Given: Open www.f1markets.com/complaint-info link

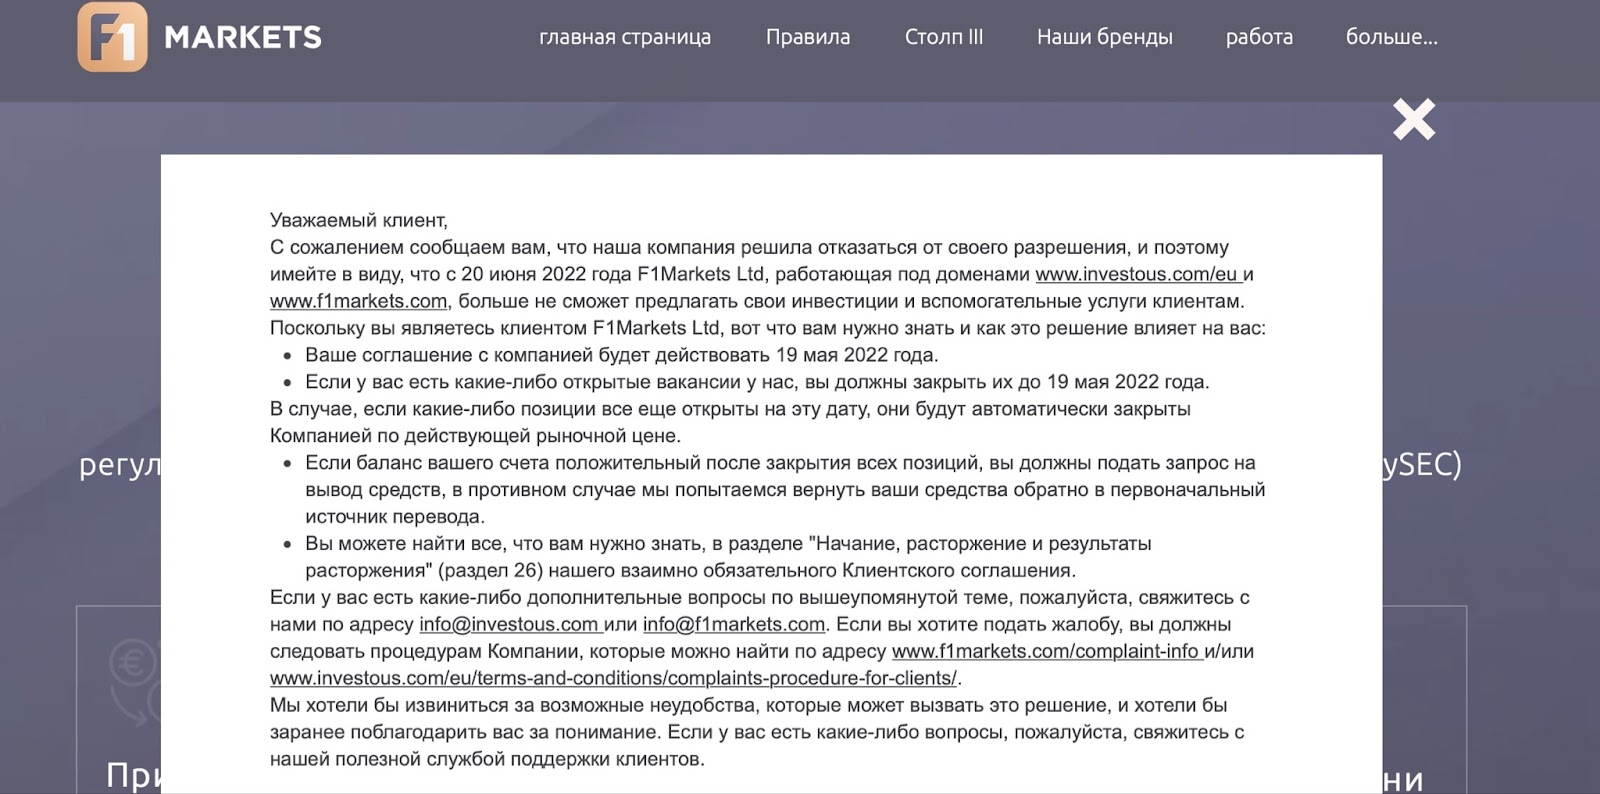Looking at the screenshot, I should coord(1047,651).
